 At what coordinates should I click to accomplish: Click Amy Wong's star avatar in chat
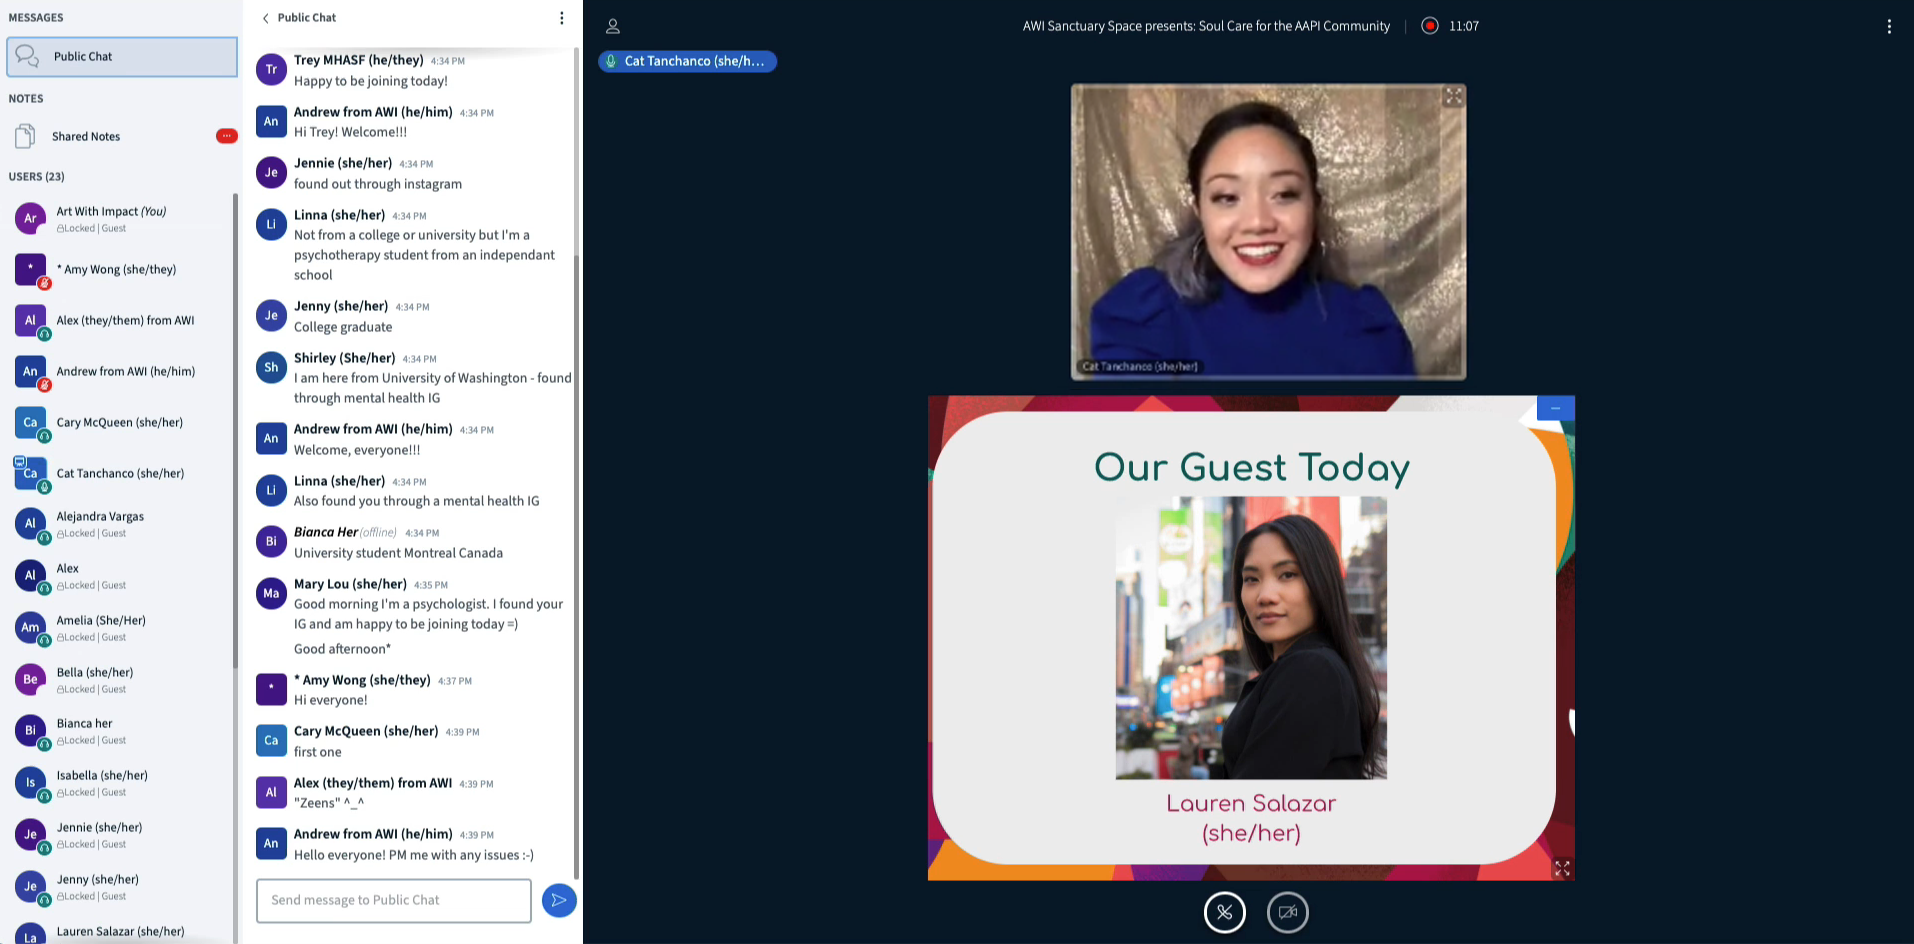tap(271, 689)
